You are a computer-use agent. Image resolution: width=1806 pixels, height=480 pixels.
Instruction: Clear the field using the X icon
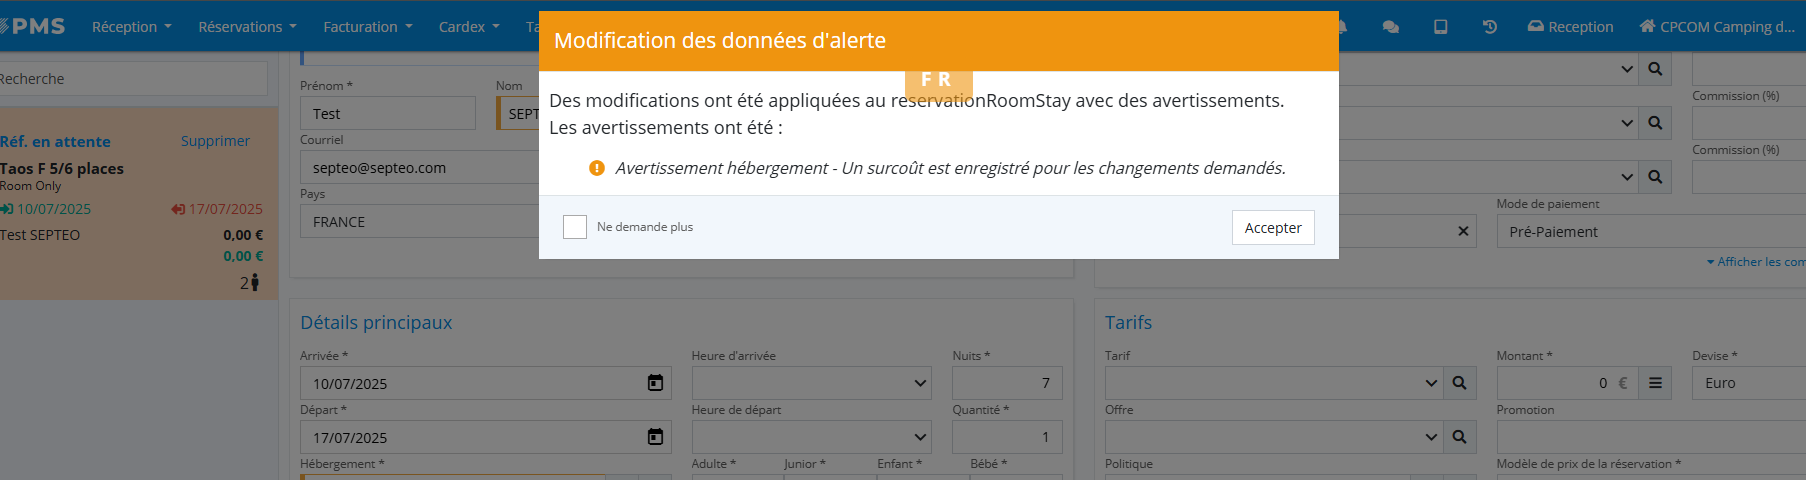(x=1463, y=231)
